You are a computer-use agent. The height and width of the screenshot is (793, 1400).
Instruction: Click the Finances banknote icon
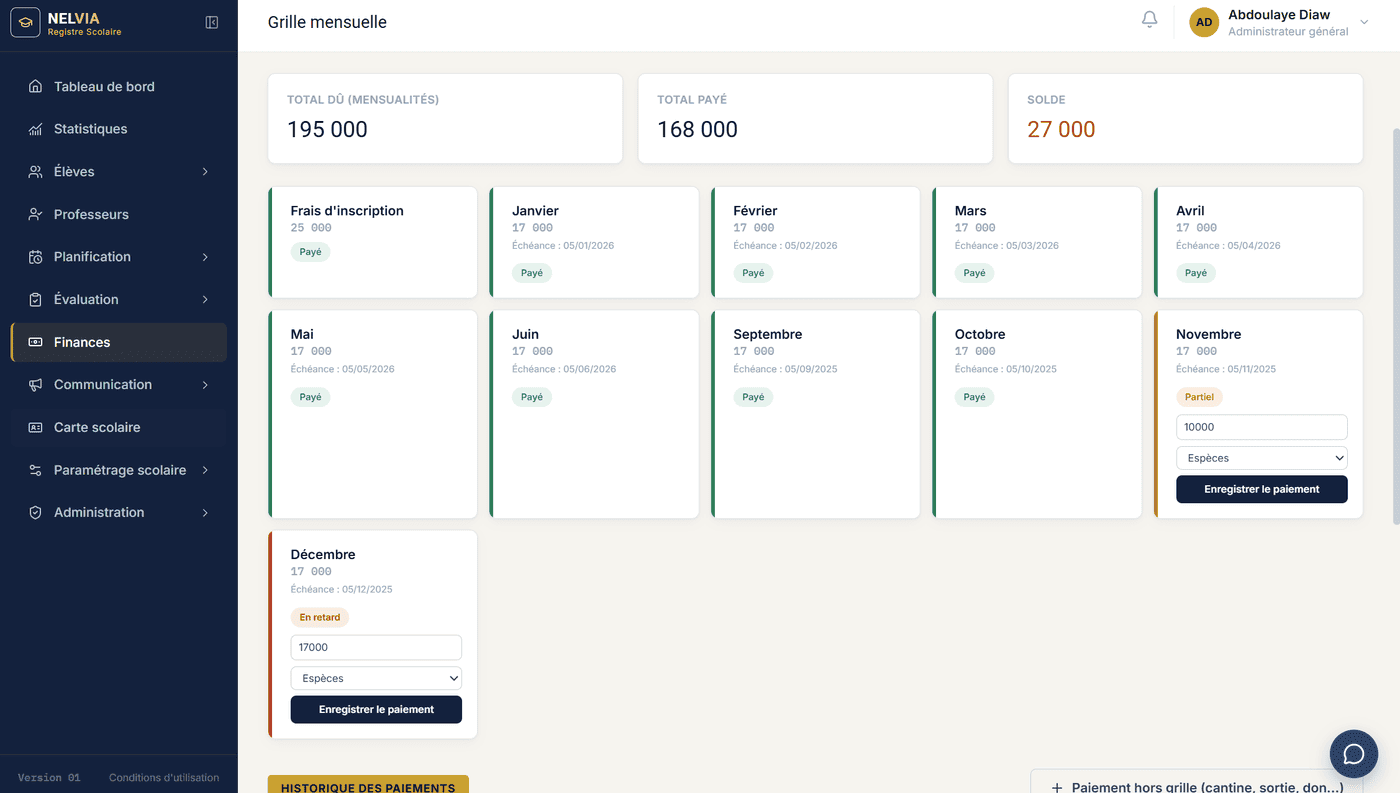(35, 342)
